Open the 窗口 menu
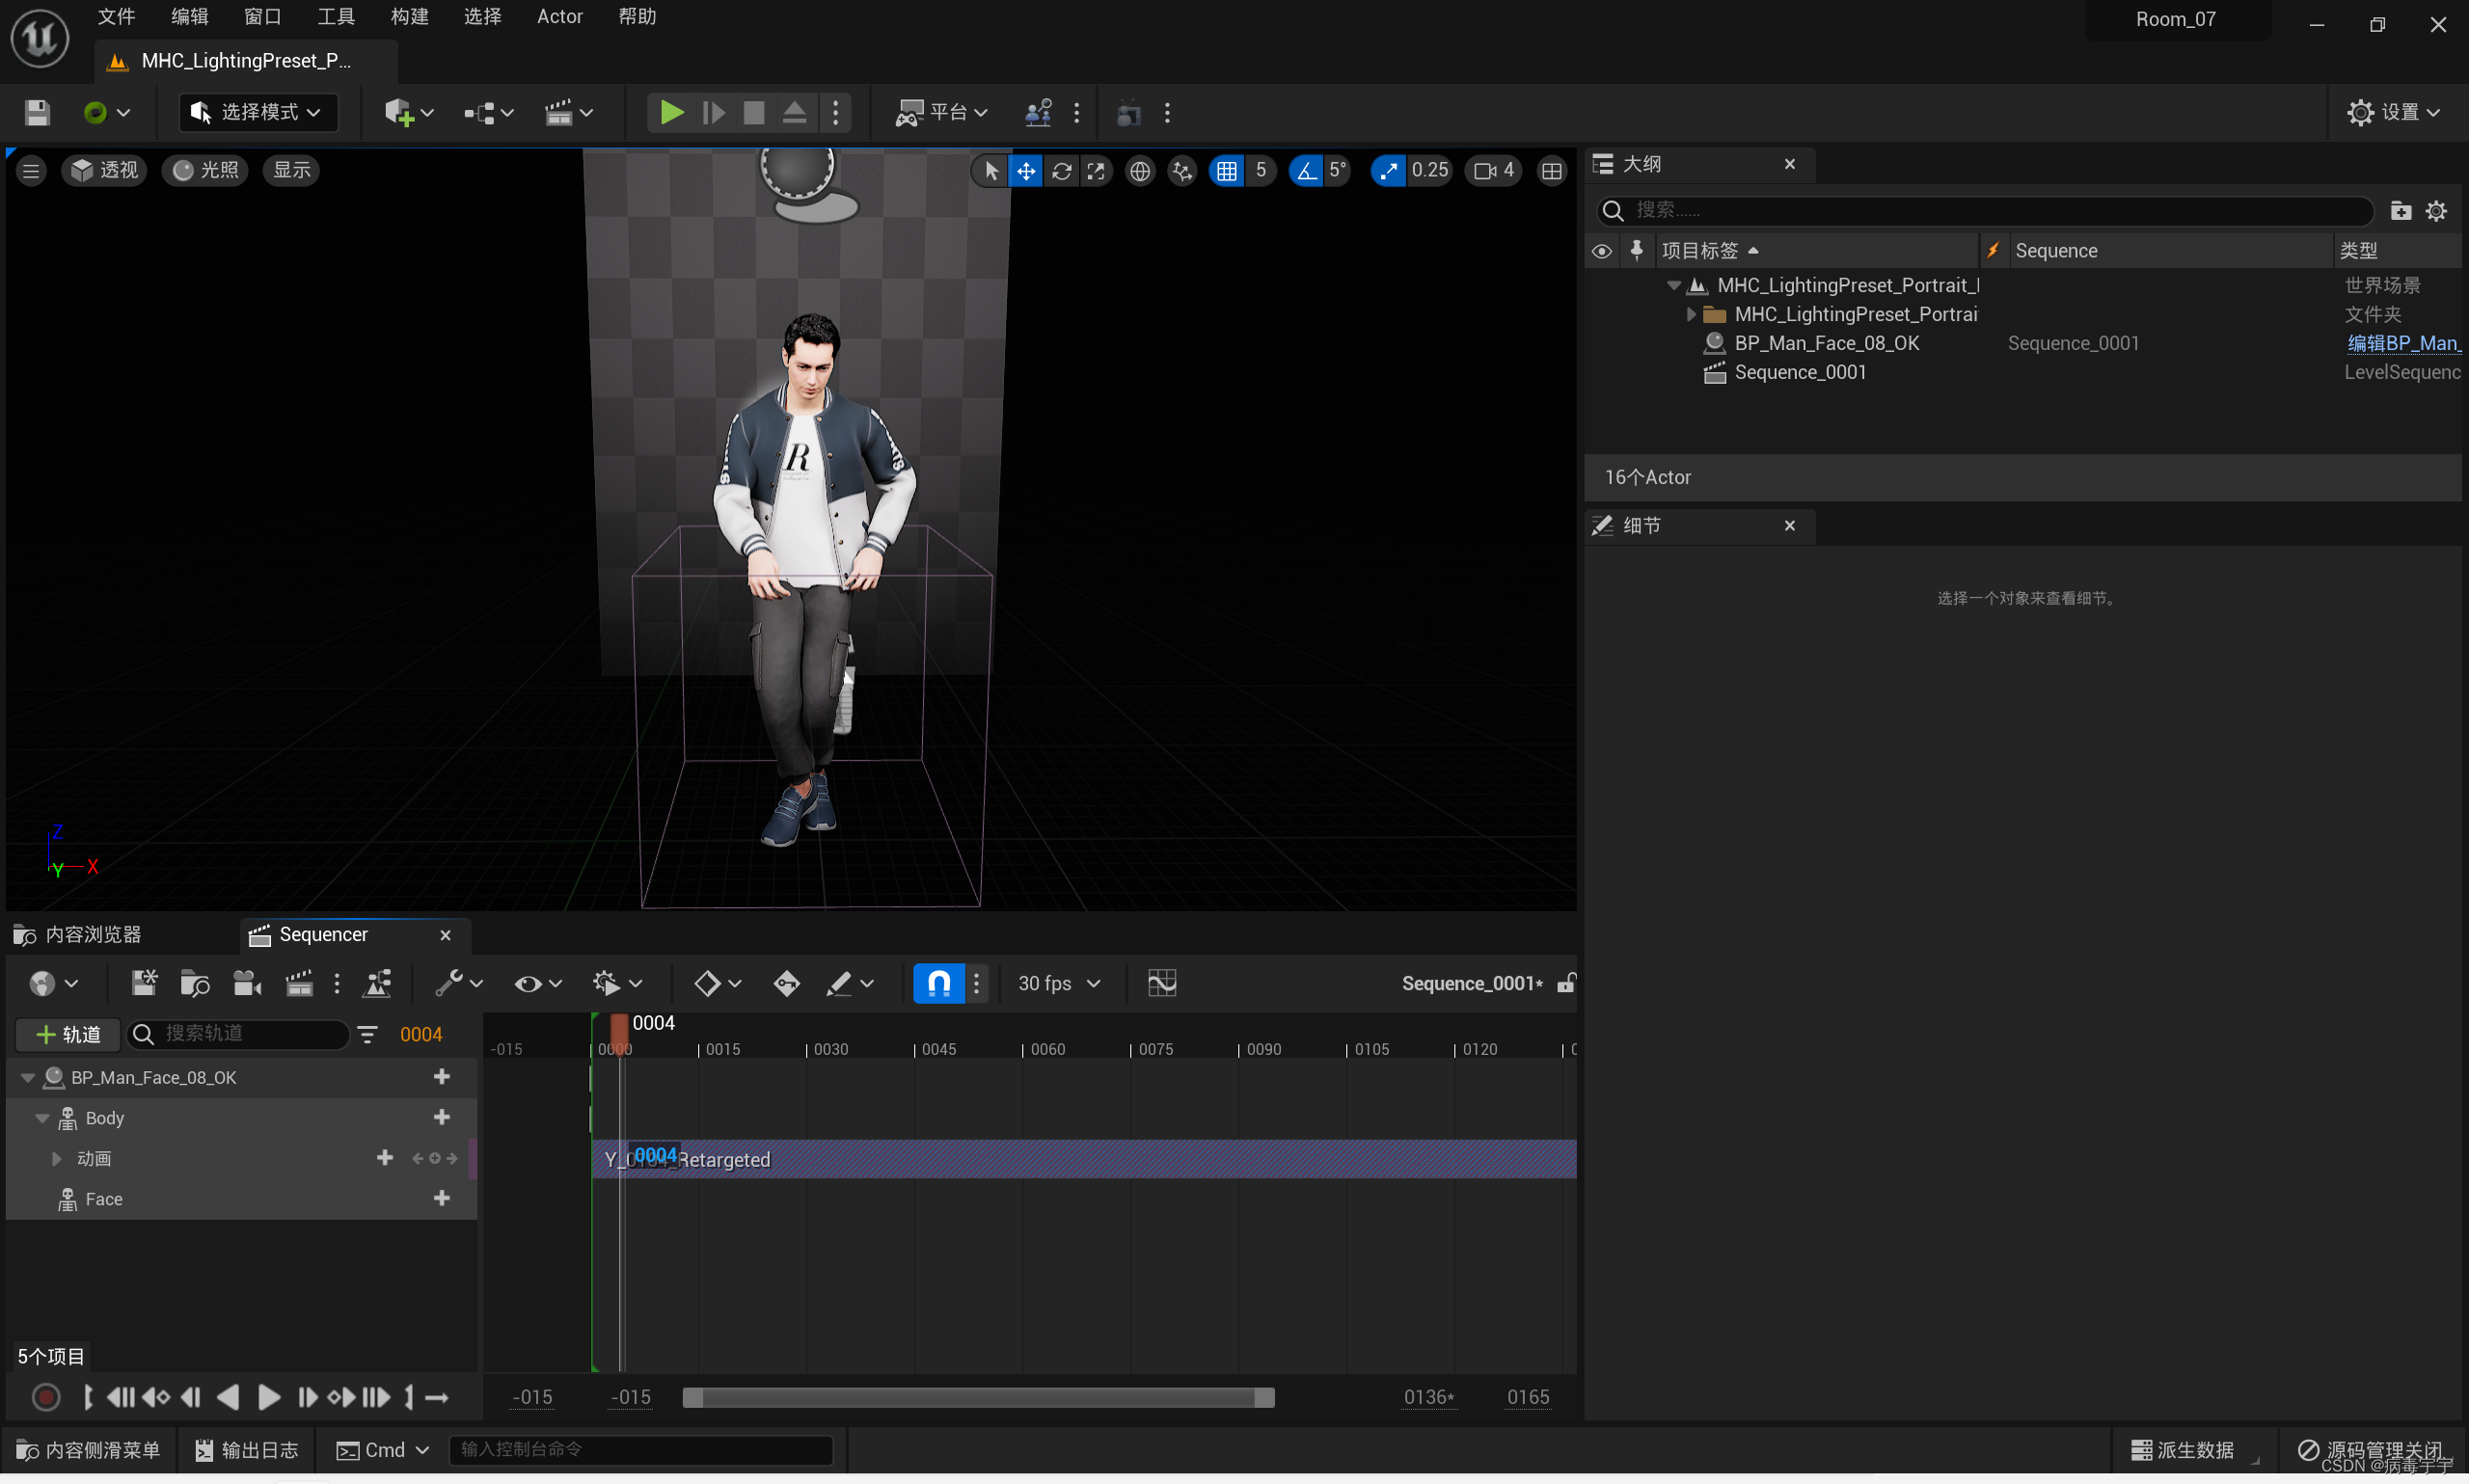 tap(262, 16)
